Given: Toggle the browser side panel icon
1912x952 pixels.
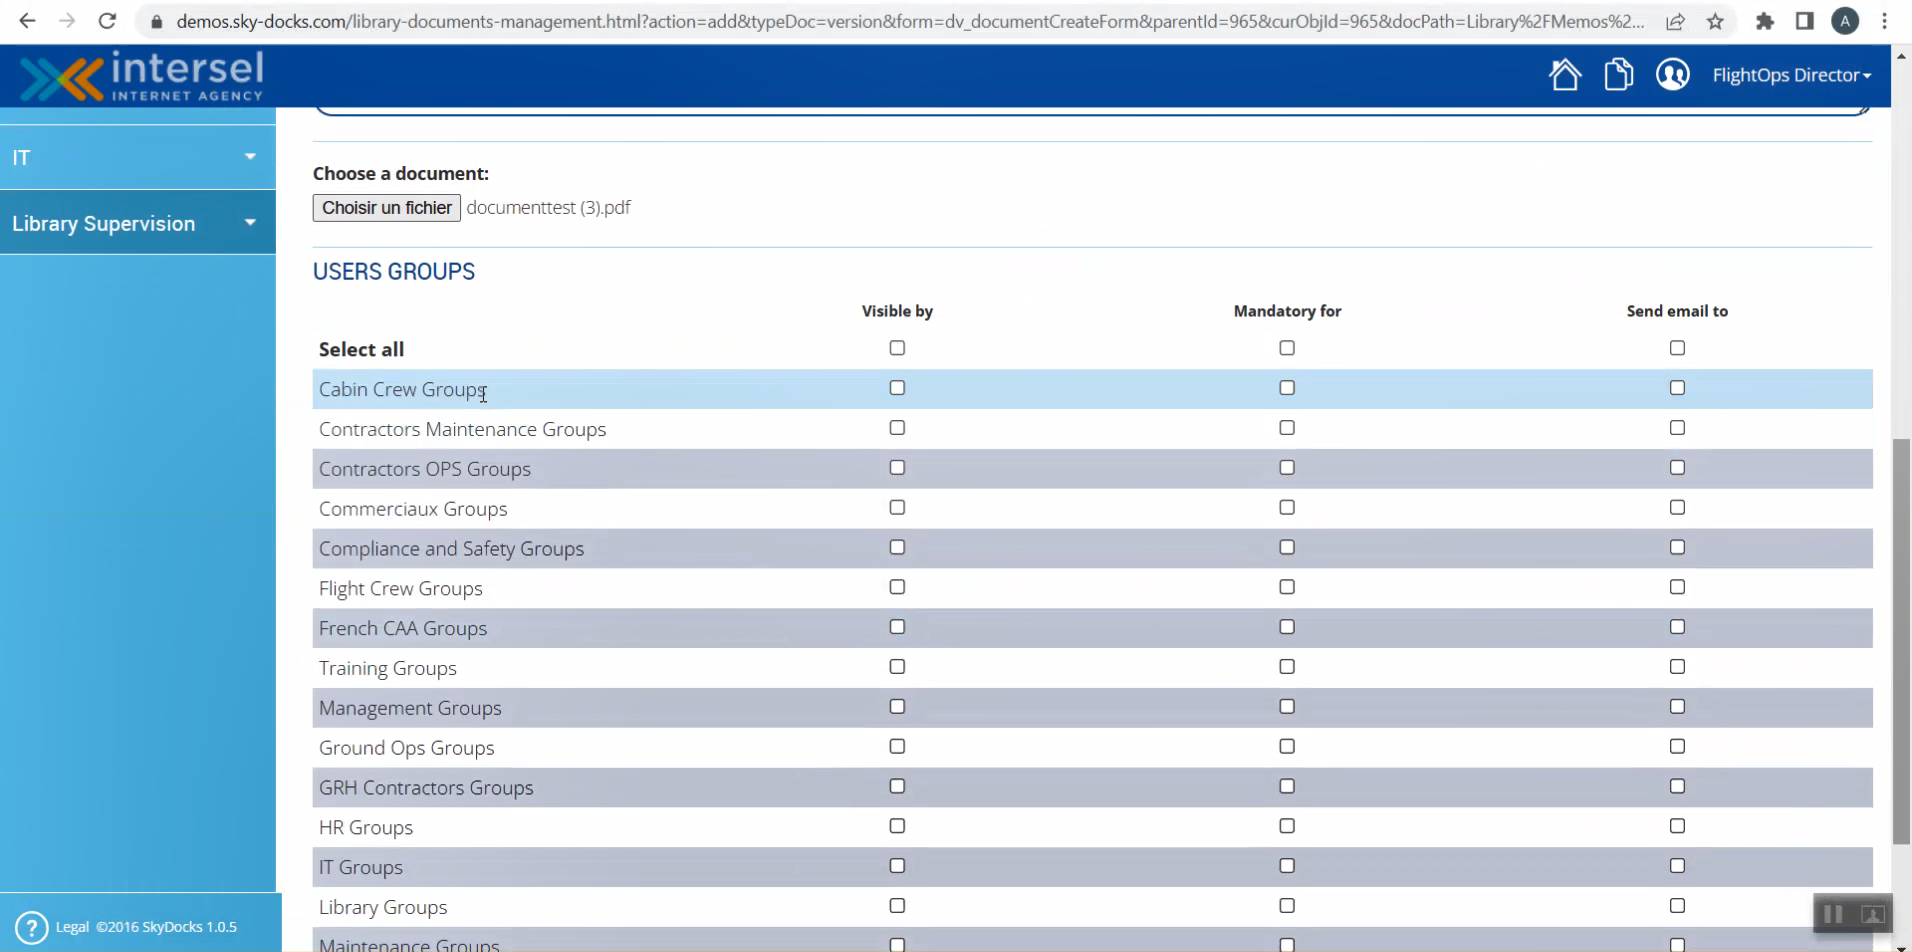Looking at the screenshot, I should 1805,21.
